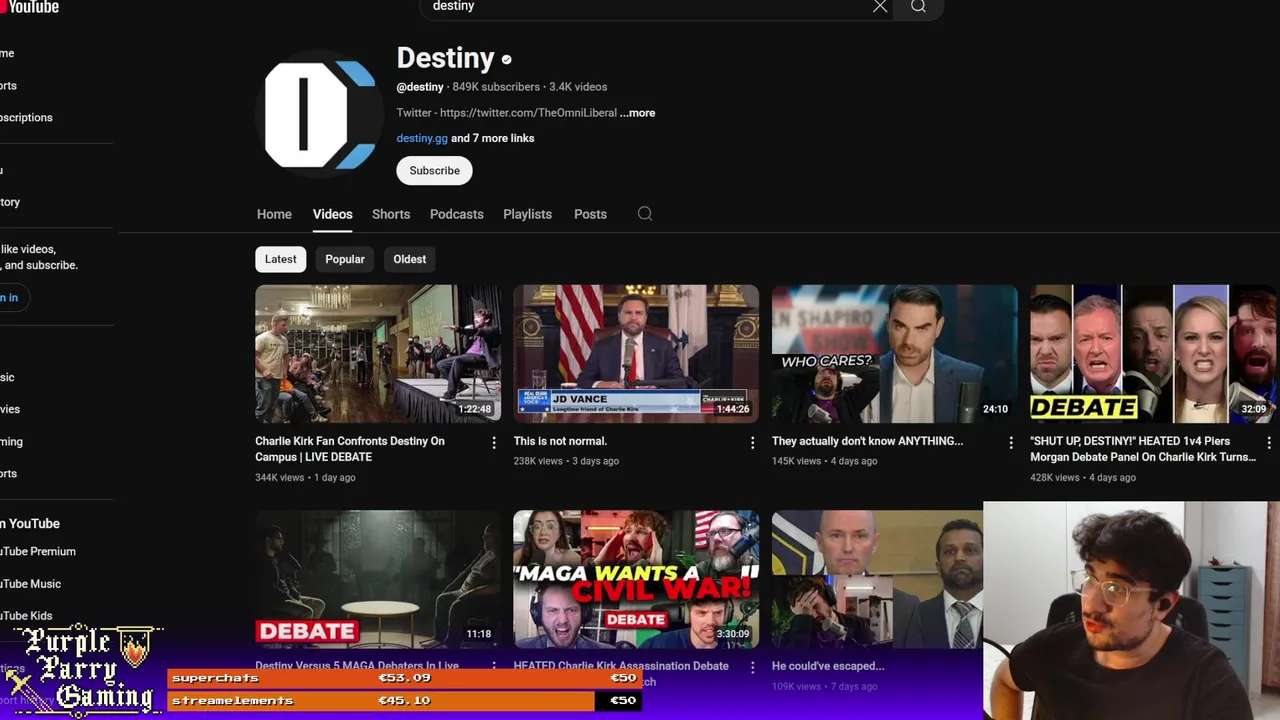Image resolution: width=1280 pixels, height=720 pixels.
Task: Click the Purple Parry Gaming logo
Action: [x=82, y=669]
